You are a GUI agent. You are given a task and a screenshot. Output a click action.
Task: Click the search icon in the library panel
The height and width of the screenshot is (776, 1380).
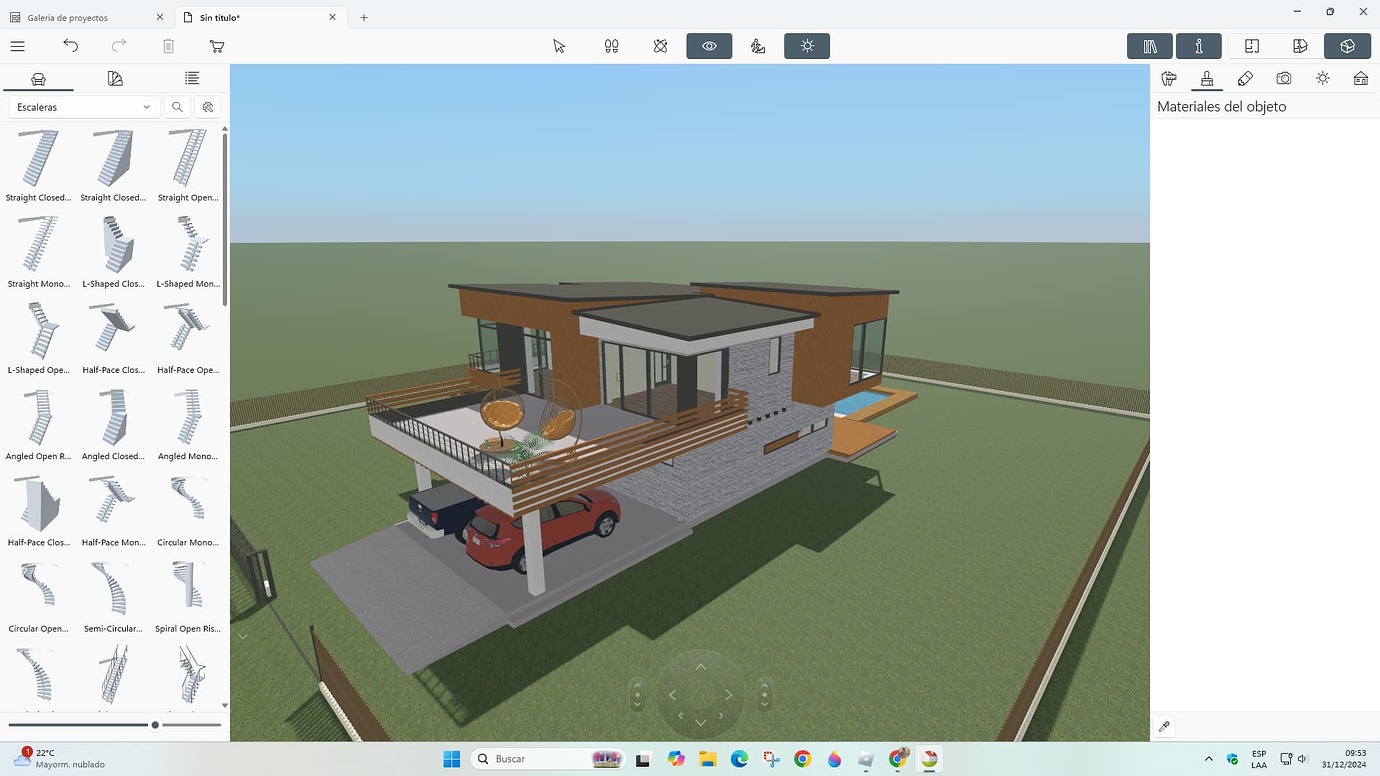click(177, 107)
